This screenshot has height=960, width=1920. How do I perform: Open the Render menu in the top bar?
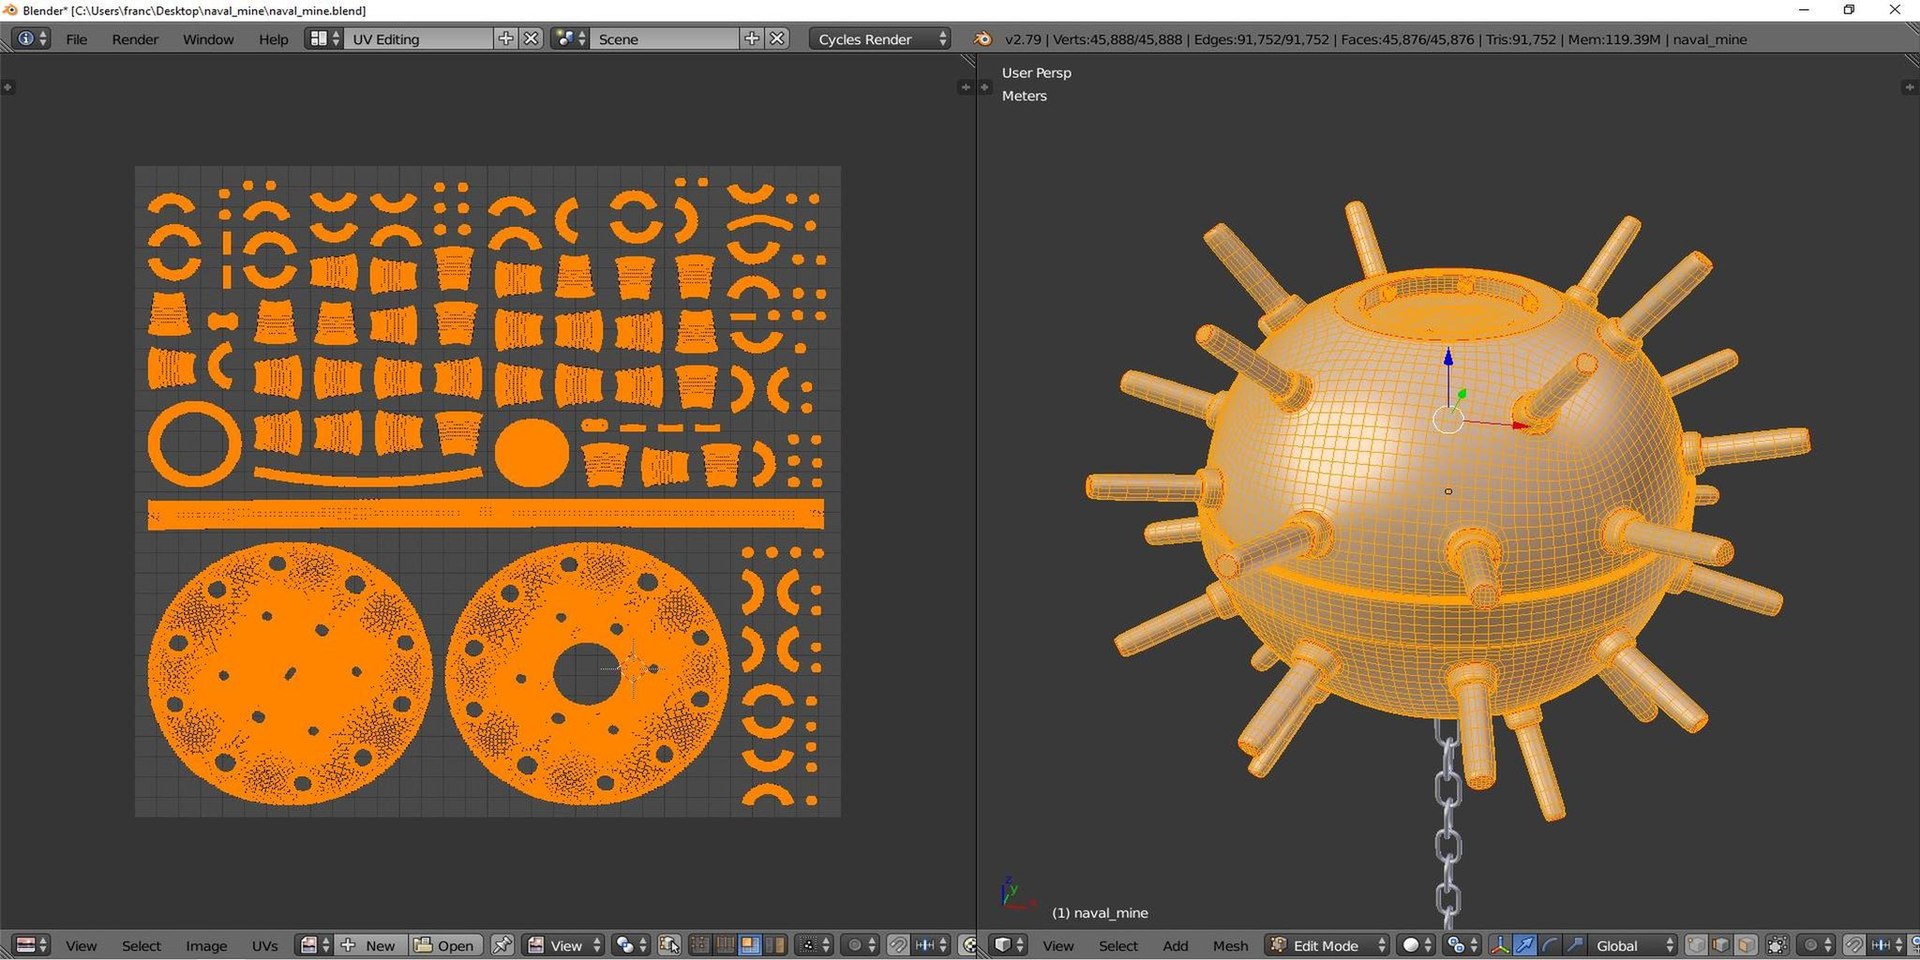point(135,39)
